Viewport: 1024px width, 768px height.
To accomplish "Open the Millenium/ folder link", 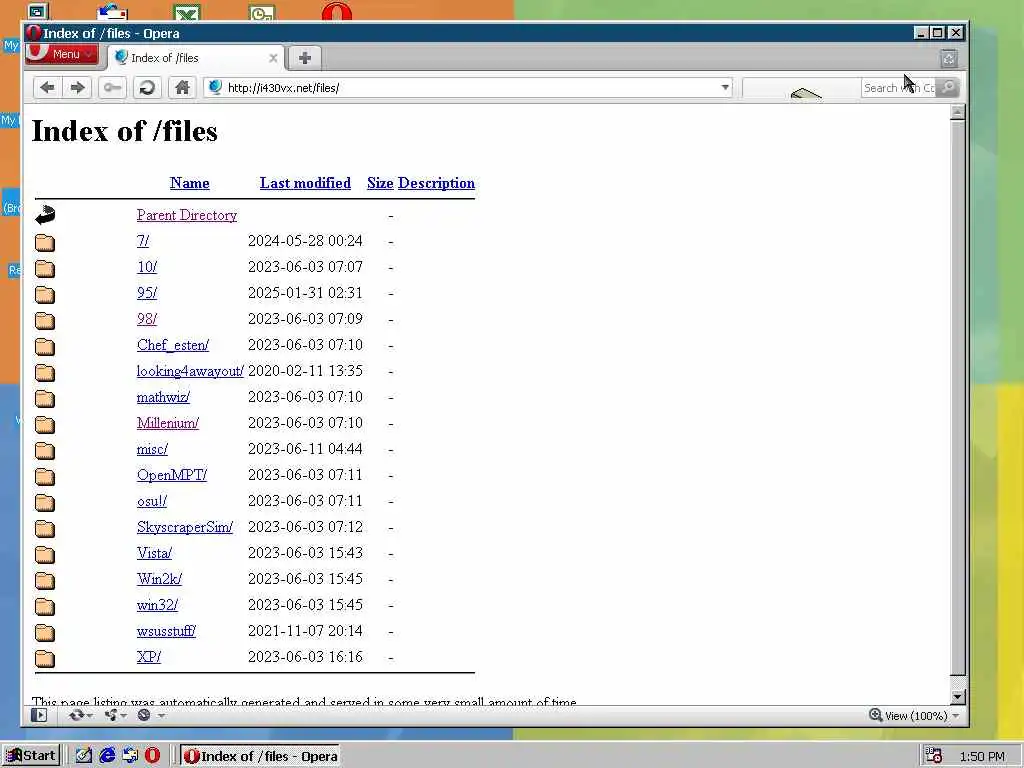I will pos(168,423).
